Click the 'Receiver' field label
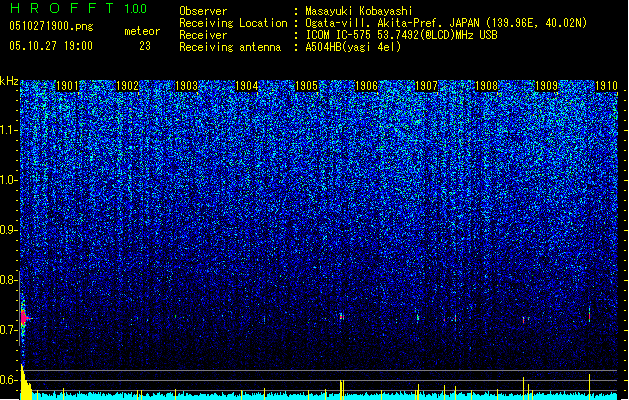This screenshot has height=400, width=629. (x=203, y=35)
